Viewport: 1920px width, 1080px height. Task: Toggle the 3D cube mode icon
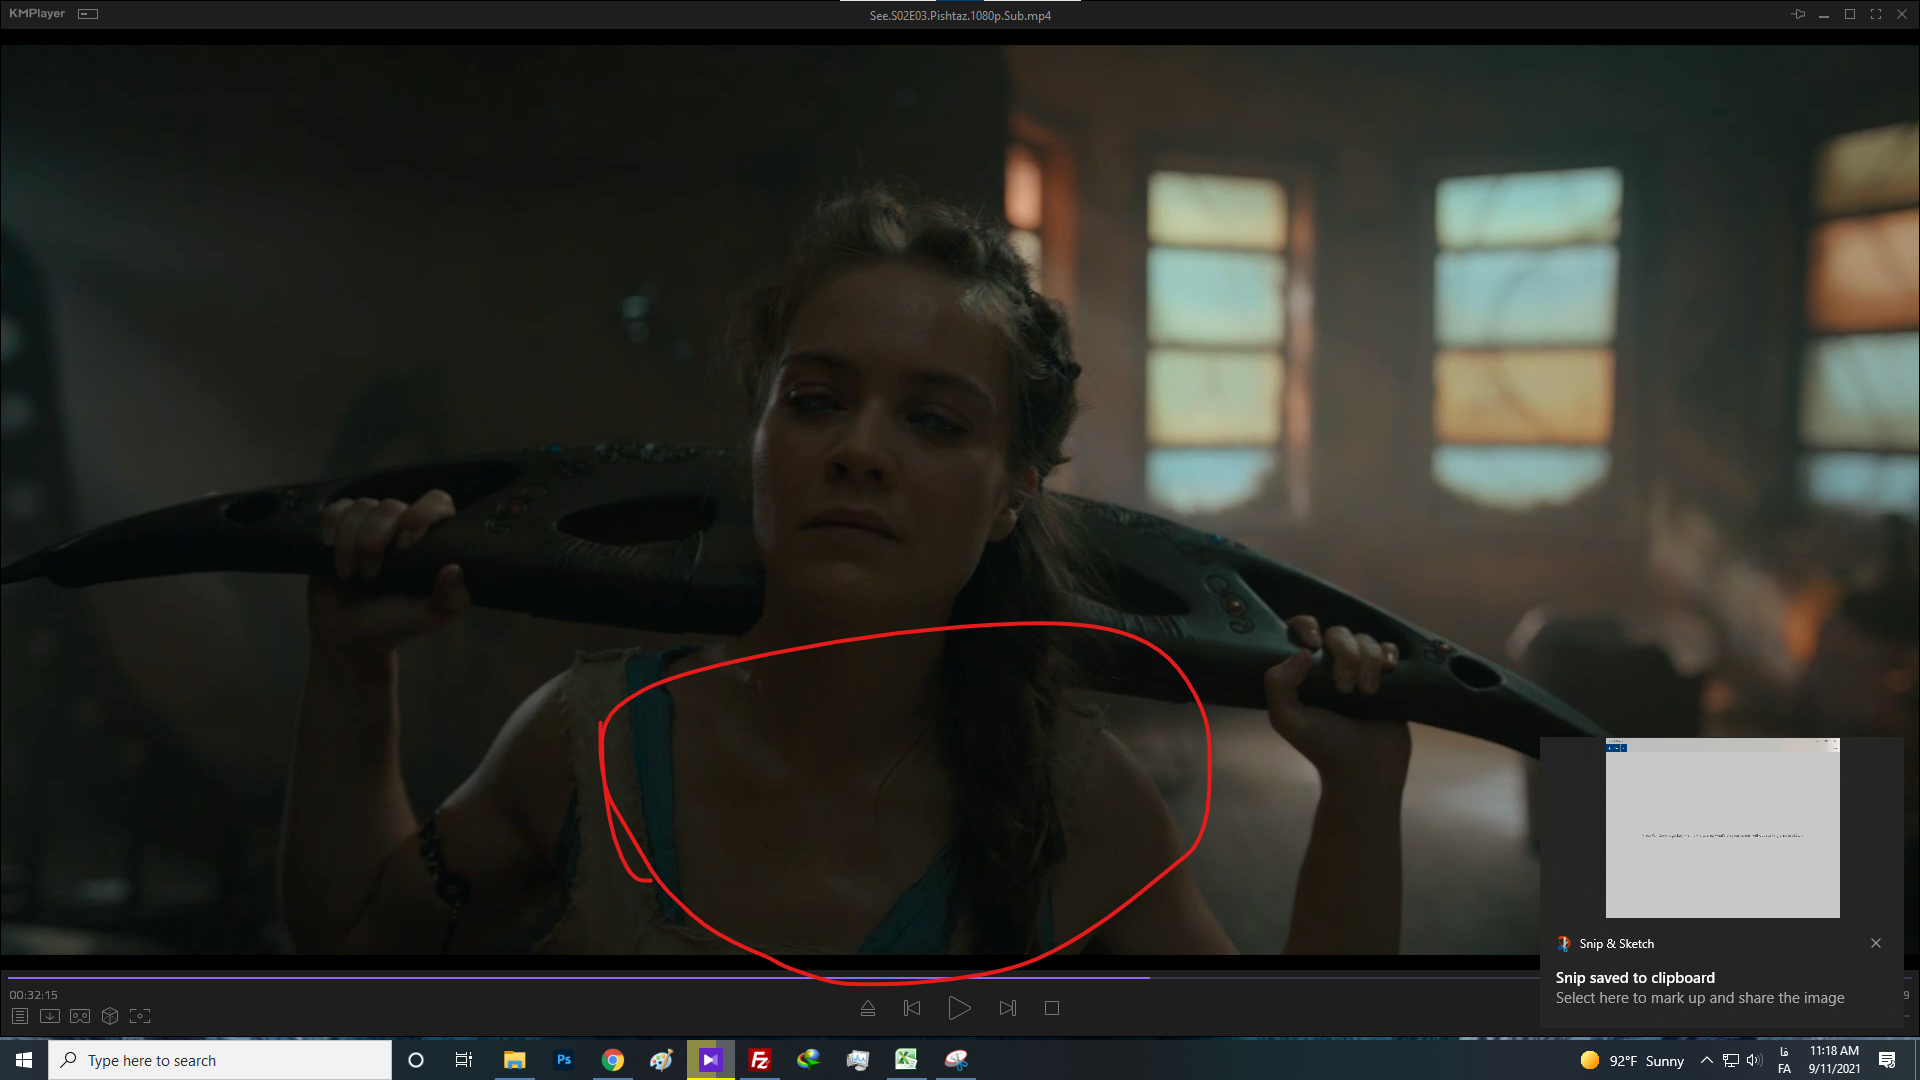[x=110, y=1016]
